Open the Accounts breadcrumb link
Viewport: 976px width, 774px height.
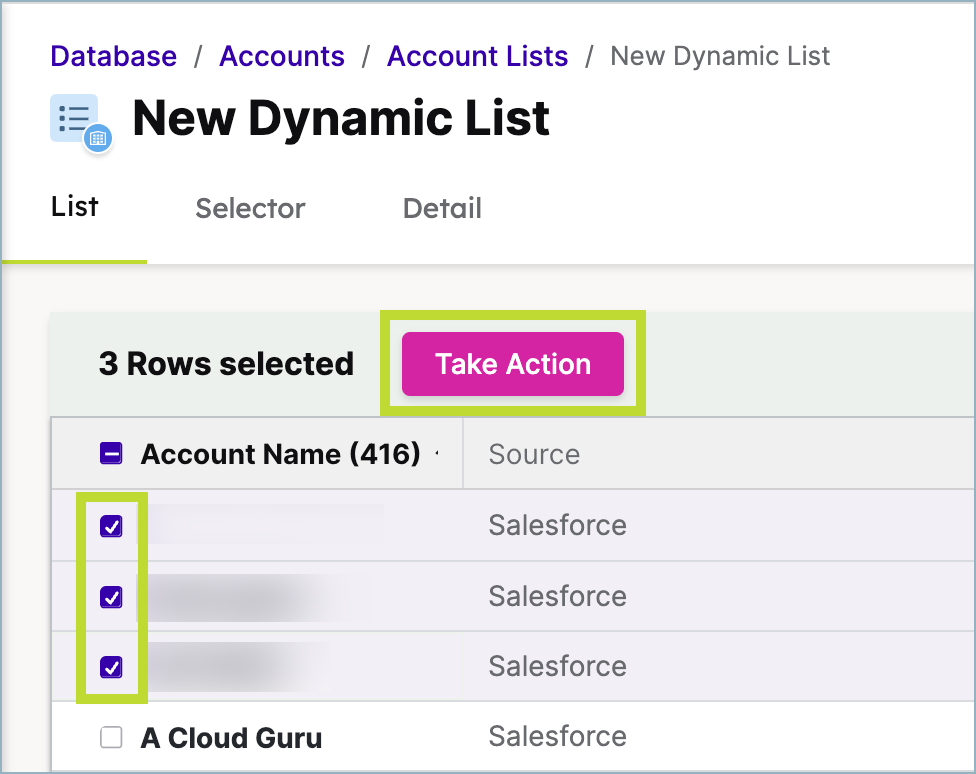(281, 56)
